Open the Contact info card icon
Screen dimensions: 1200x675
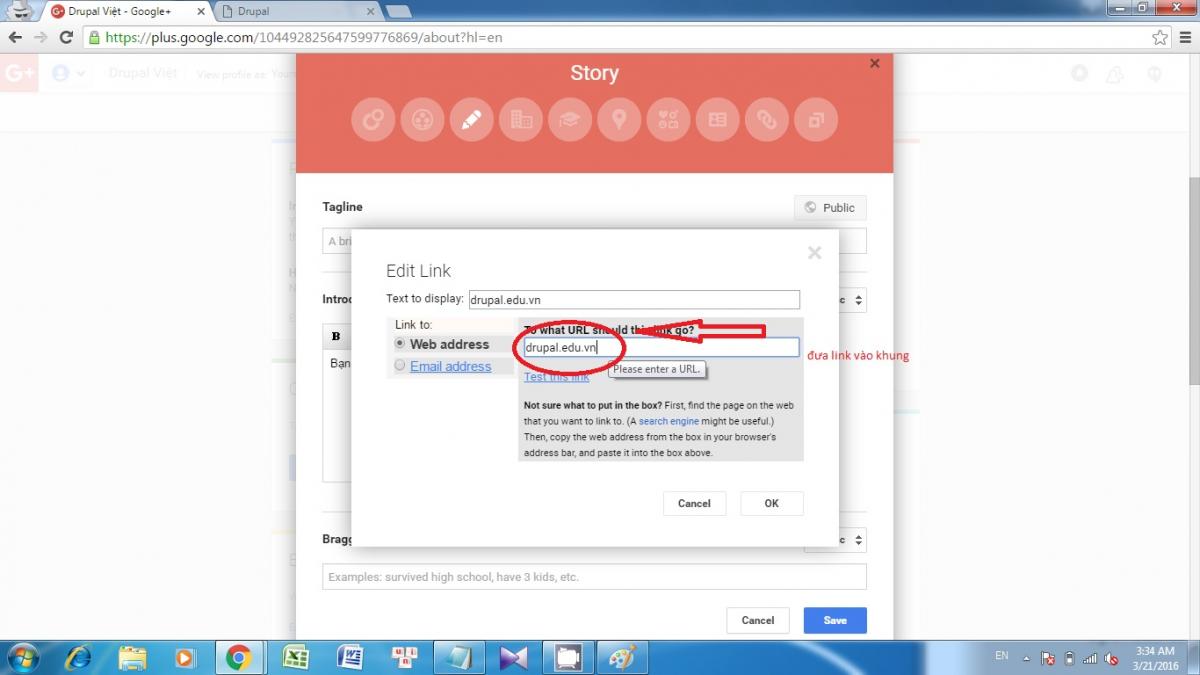click(717, 120)
